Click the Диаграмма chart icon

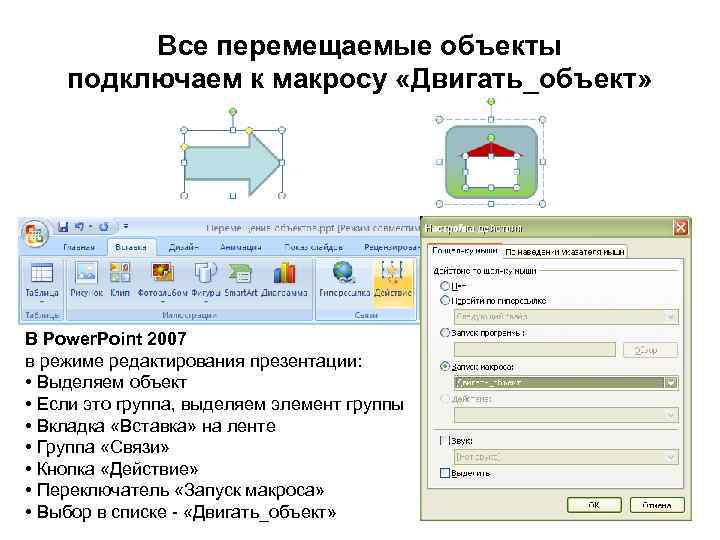[x=284, y=280]
